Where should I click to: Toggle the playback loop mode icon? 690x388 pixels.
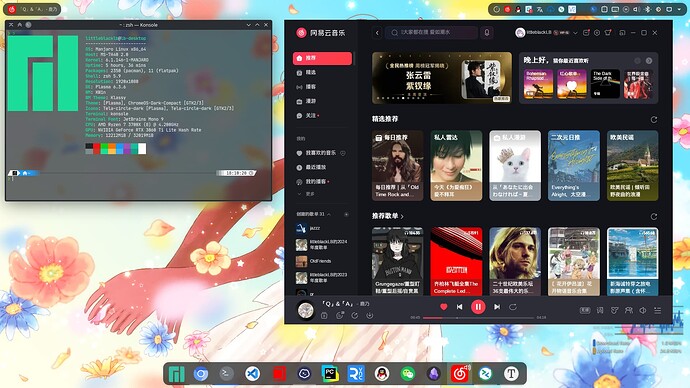point(513,307)
